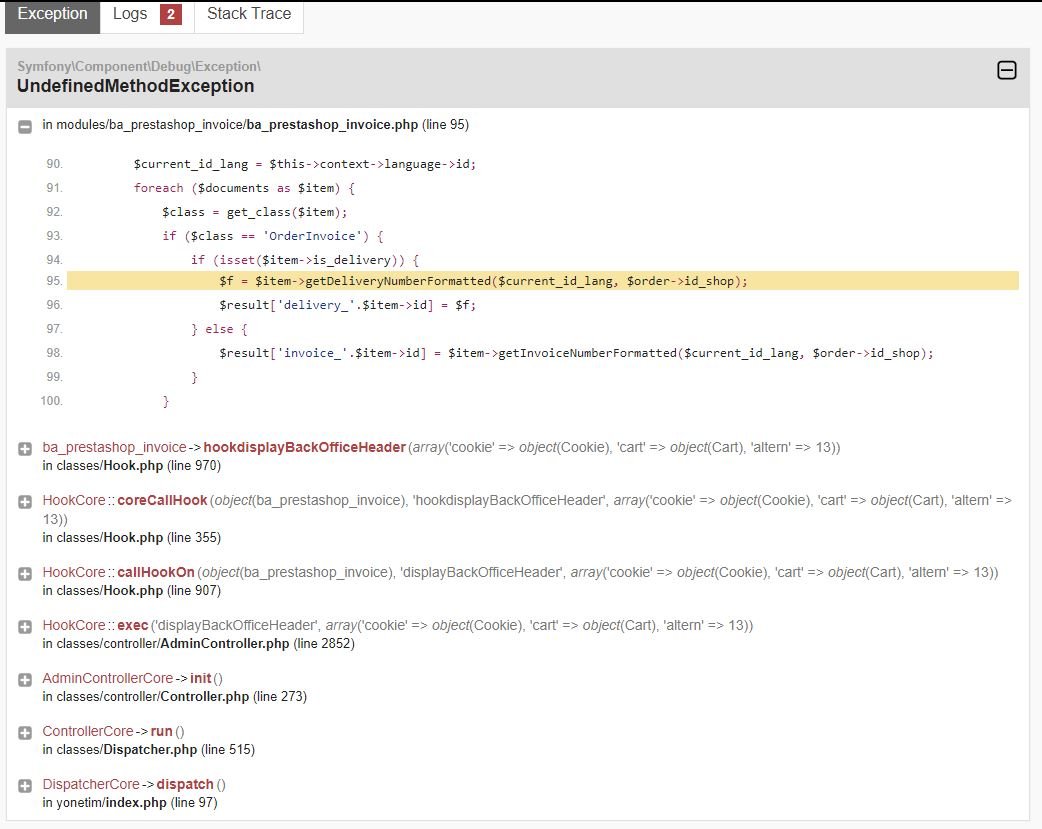The height and width of the screenshot is (829, 1042).
Task: Click modules/ba_prestashop_invoice/ba_prestashop_invoice.php file path
Action: [237, 125]
